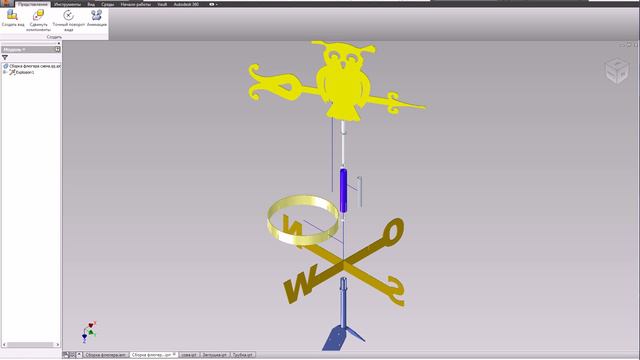Click the second document layout icon at bottom

coord(72,355)
